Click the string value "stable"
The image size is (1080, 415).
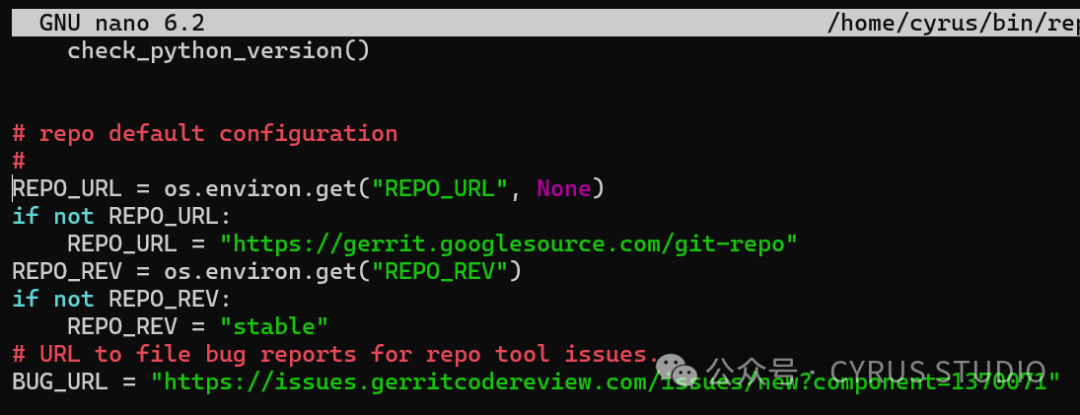pos(273,326)
